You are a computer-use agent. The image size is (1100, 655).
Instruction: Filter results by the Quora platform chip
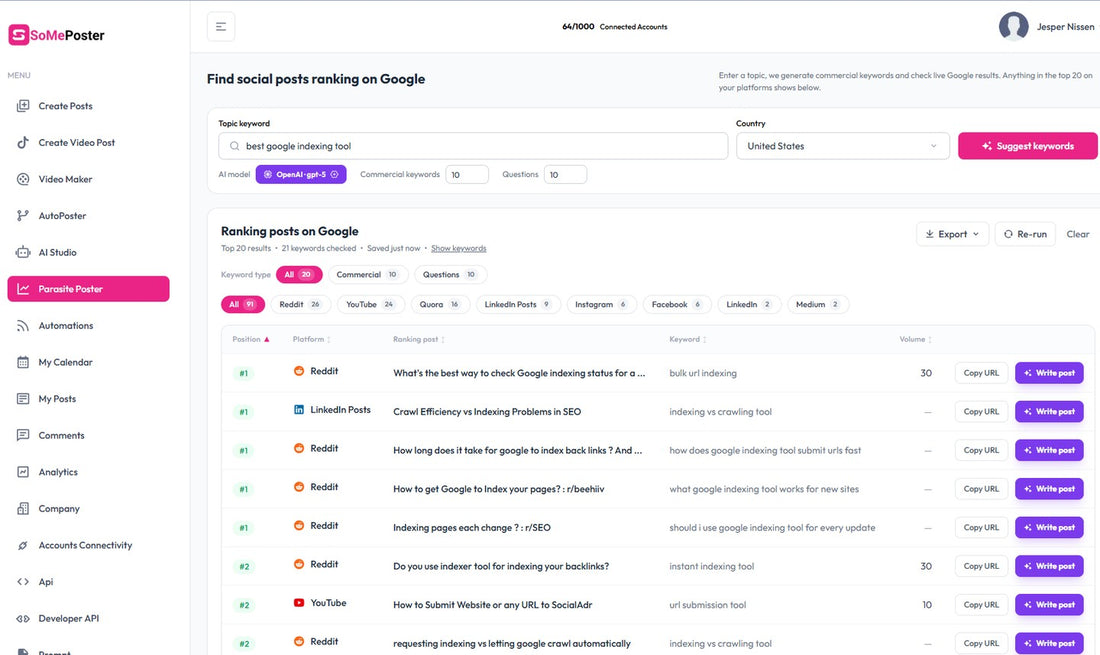pos(439,304)
